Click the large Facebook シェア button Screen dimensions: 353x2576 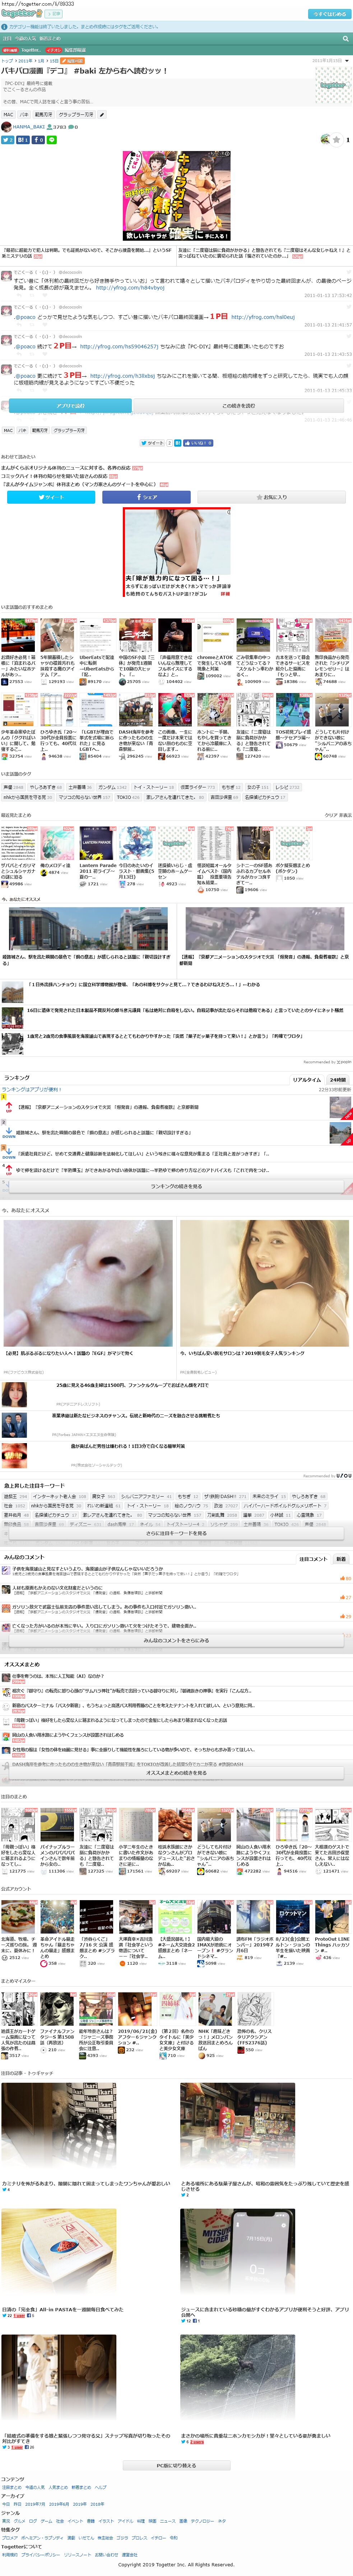click(147, 496)
